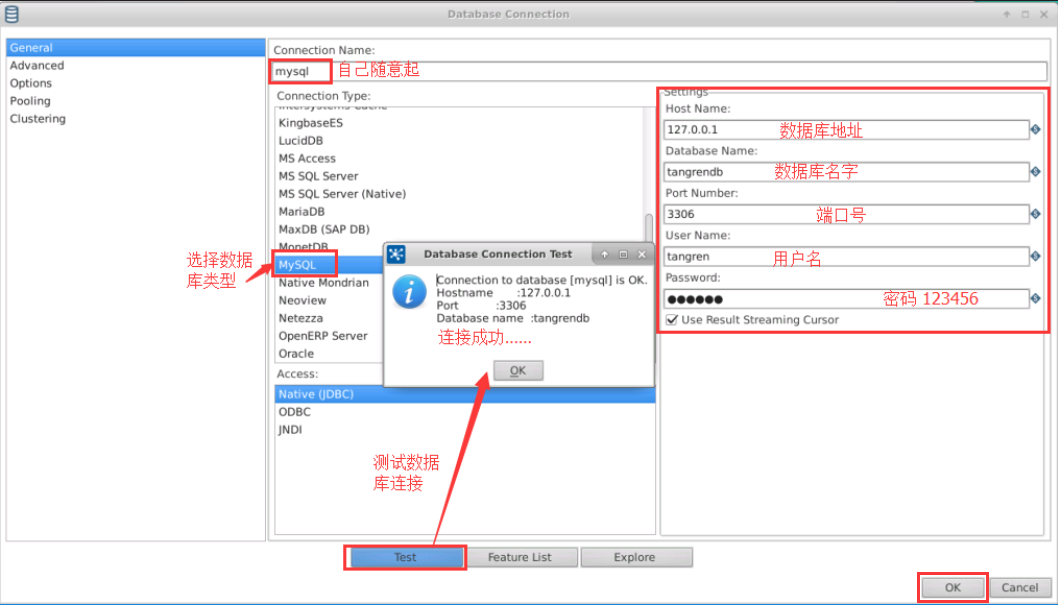Select the General category

coord(136,48)
